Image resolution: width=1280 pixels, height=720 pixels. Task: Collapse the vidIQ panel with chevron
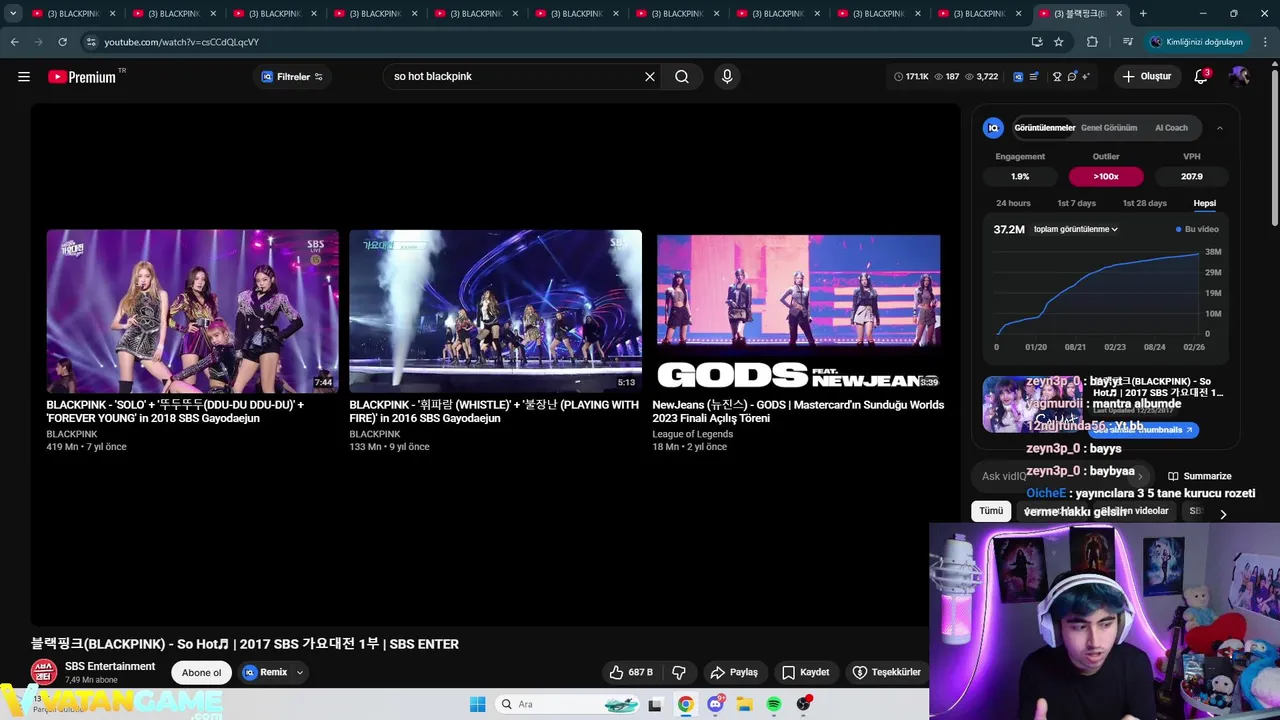[x=1219, y=128]
